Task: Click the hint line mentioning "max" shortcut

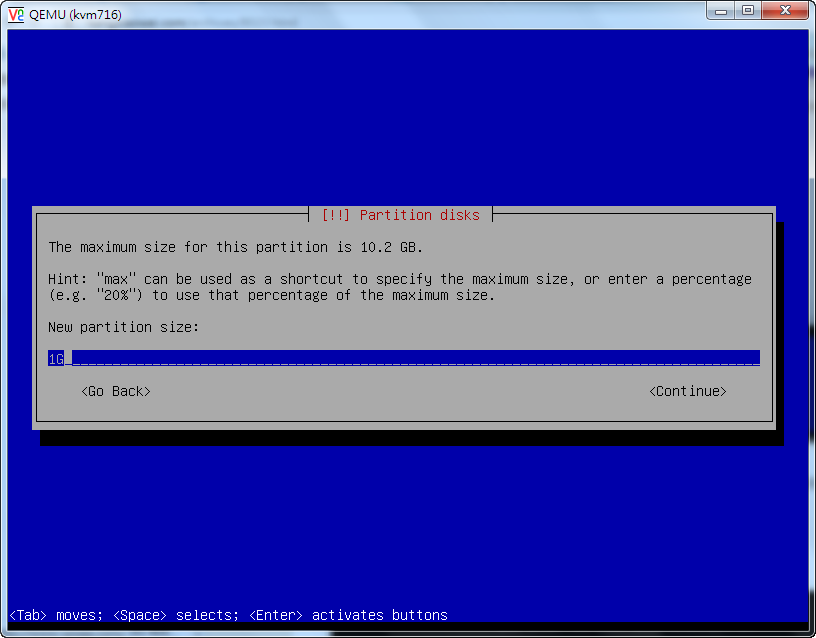Action: pos(400,279)
